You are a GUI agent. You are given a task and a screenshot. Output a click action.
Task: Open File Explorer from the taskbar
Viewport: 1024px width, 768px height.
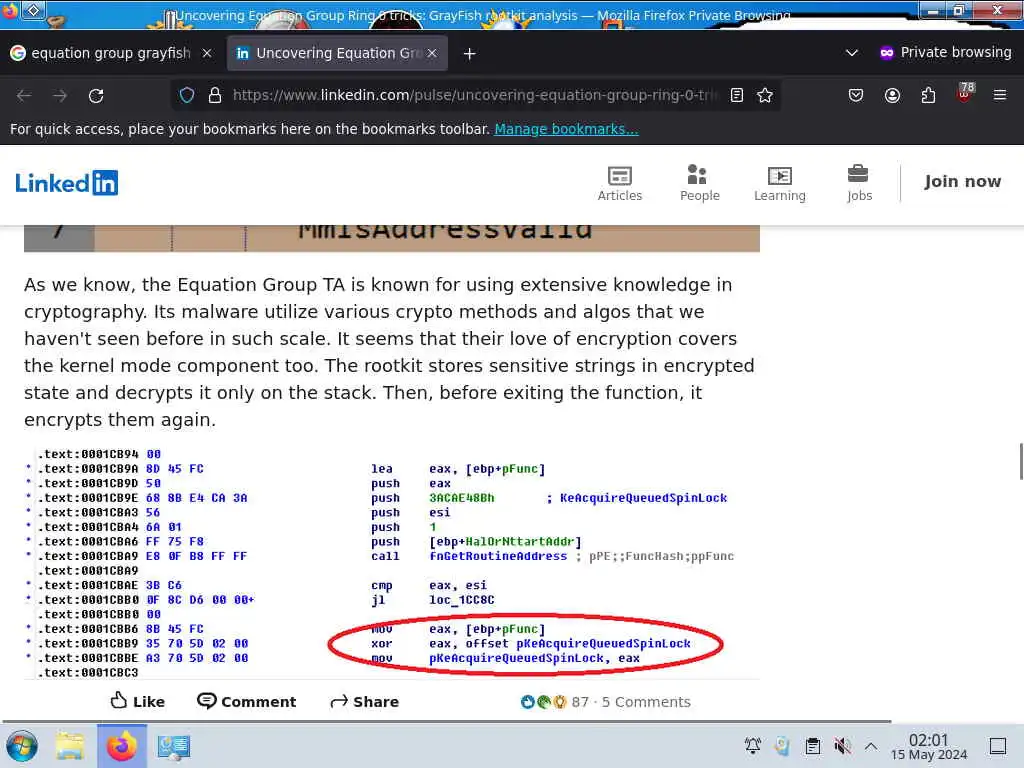[x=70, y=746]
